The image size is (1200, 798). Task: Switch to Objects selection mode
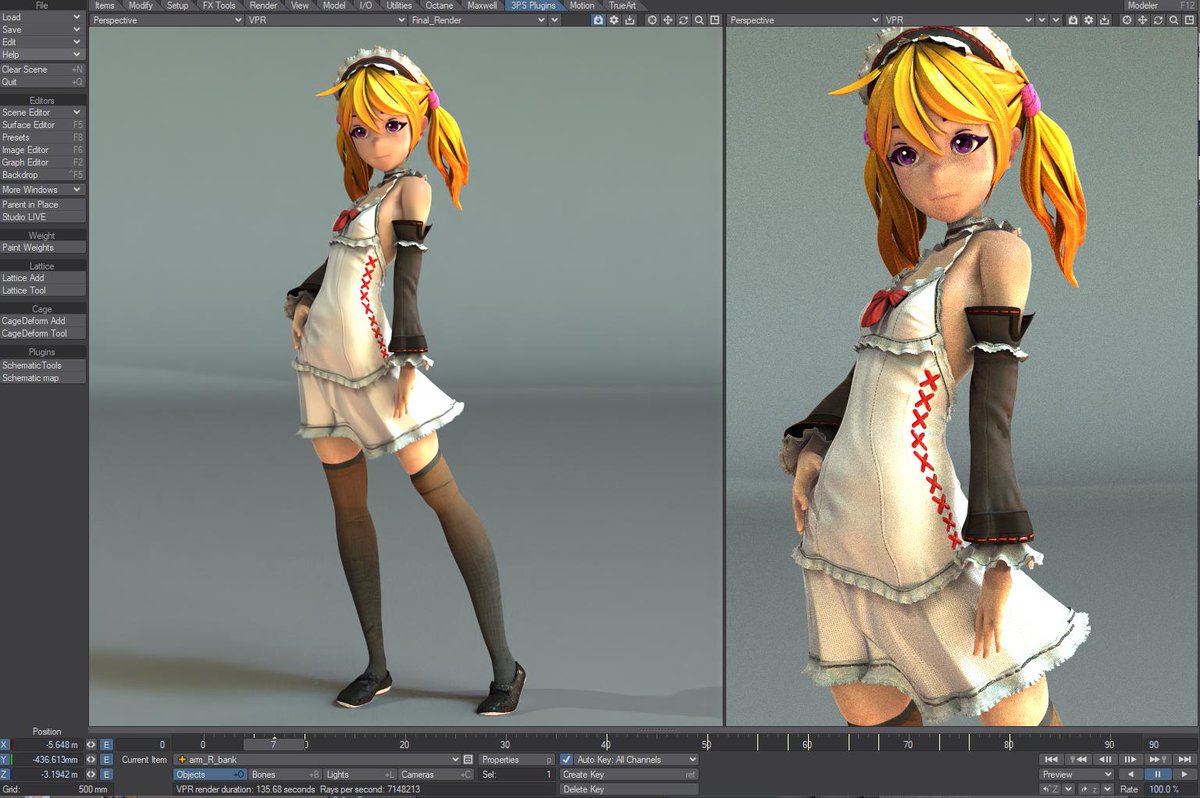tap(210, 775)
